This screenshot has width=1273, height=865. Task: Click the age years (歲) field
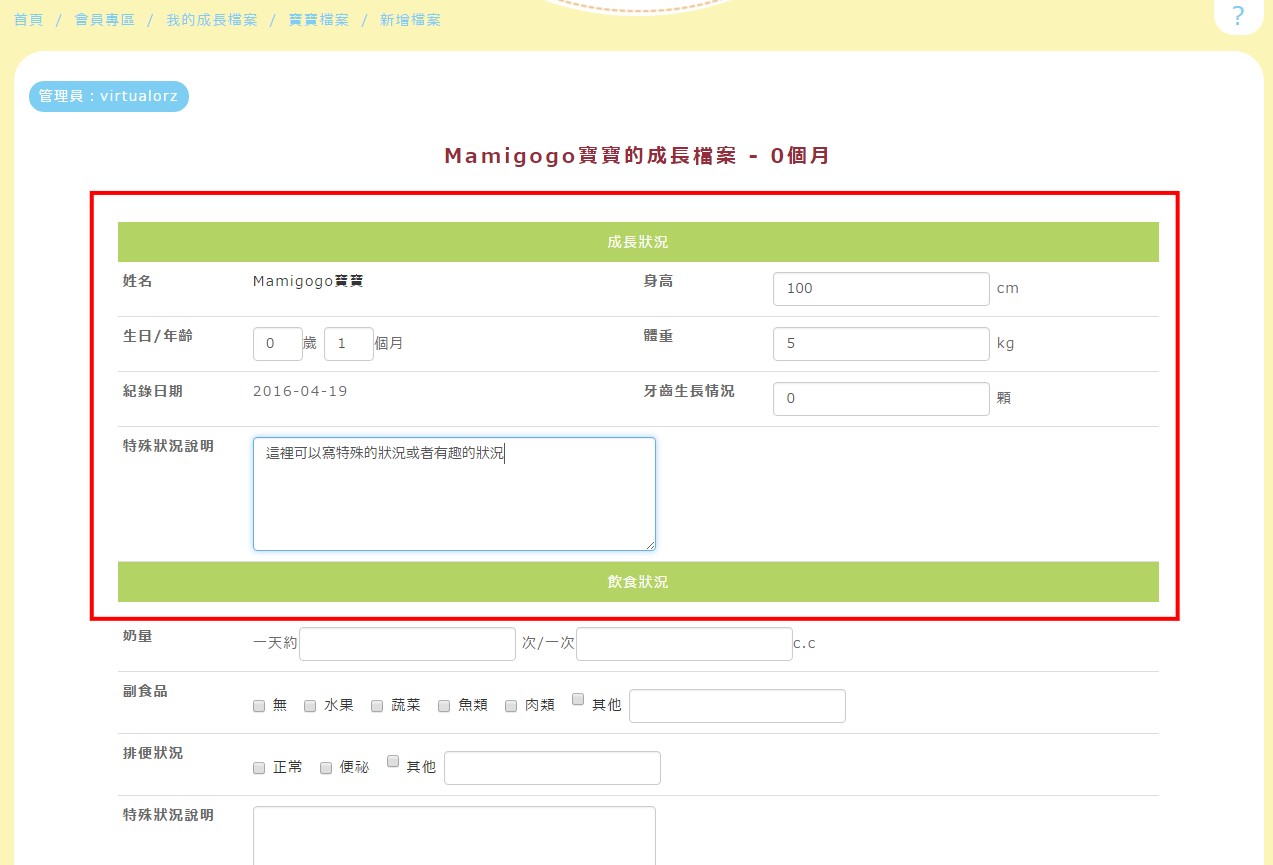[278, 344]
